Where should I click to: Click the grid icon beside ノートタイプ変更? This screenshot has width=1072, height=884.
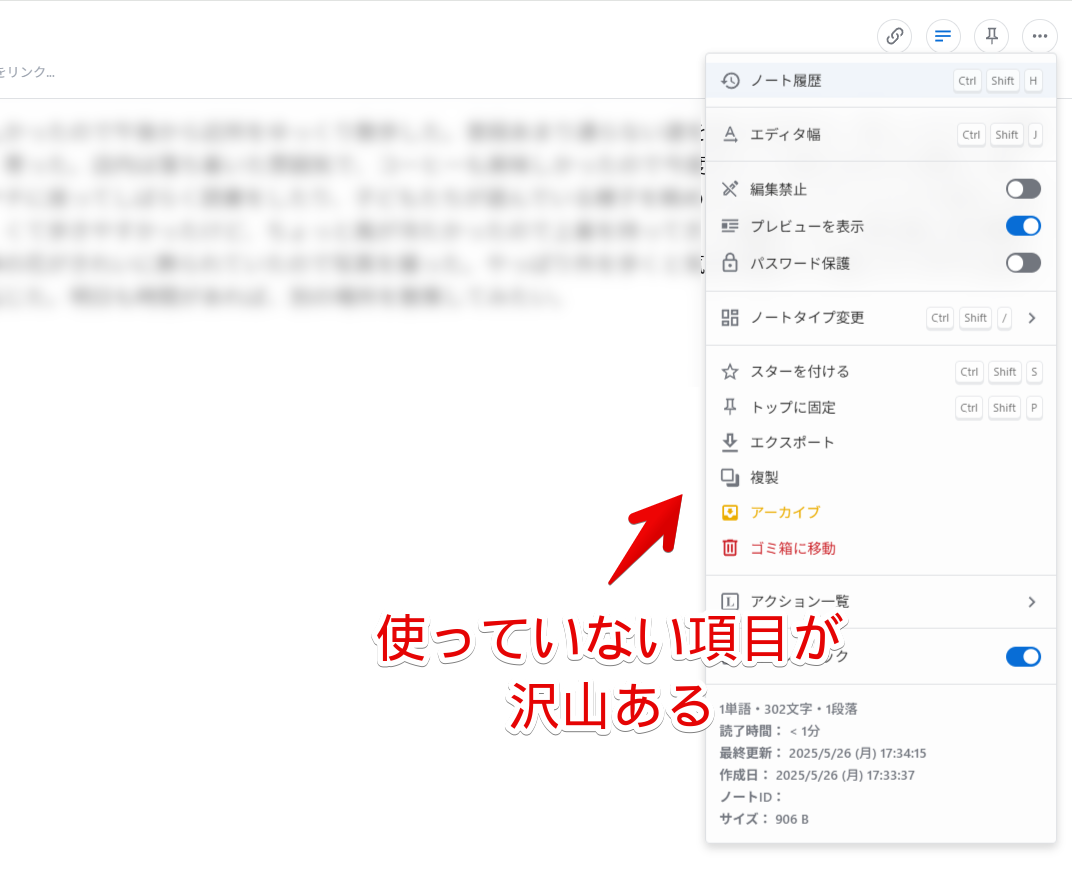730,318
